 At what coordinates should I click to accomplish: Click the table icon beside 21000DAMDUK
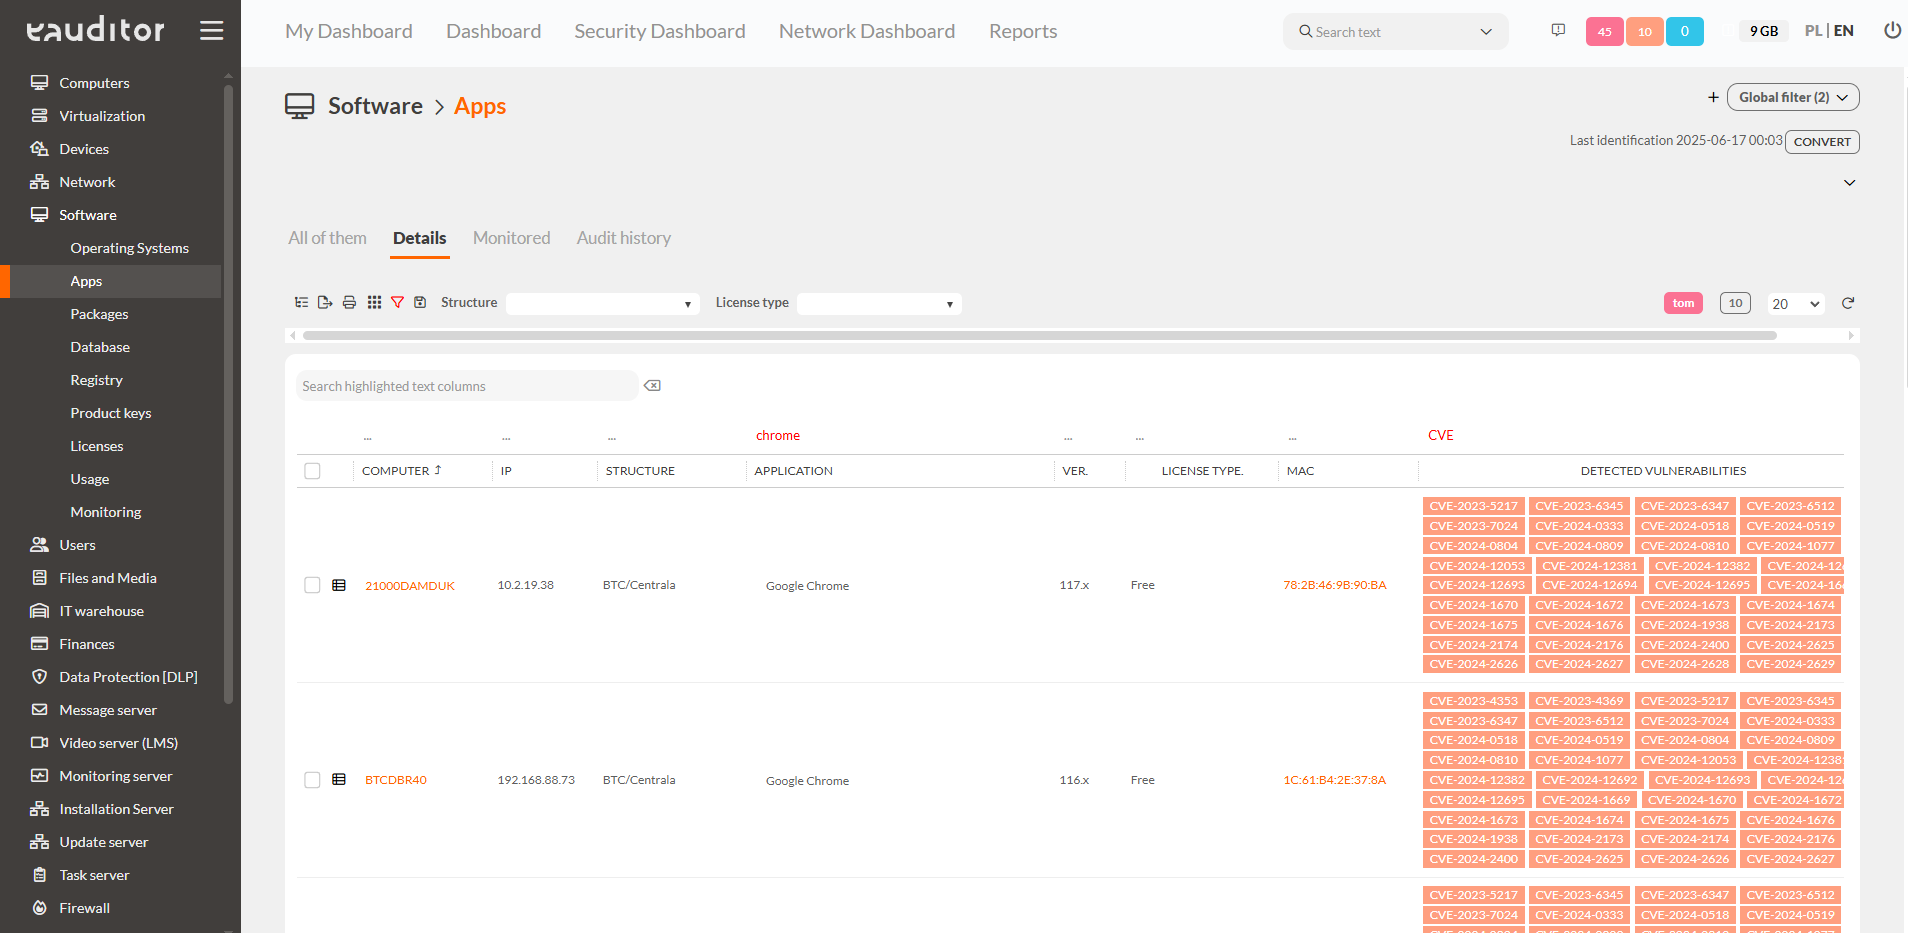click(338, 585)
